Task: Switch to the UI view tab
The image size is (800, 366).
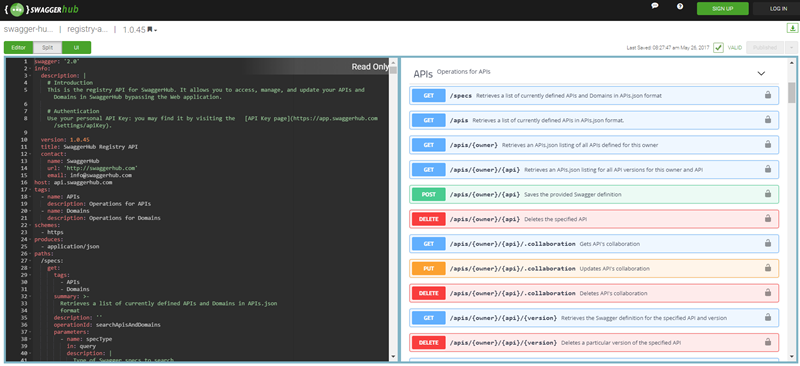Action: pos(77,47)
